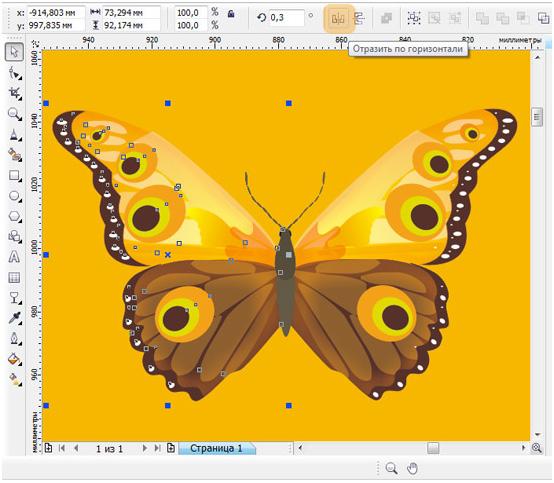Click the vertical scrollbar thumb
Screen dimensions: 554x483
[537, 116]
